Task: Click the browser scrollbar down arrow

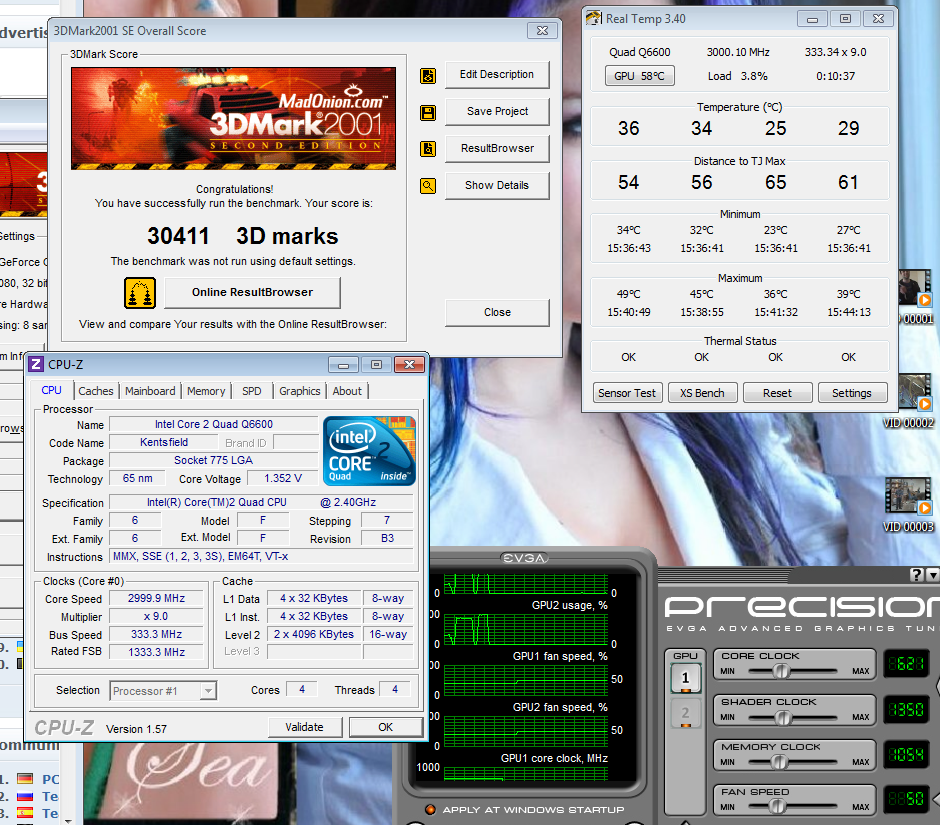Action: pyautogui.click(x=68, y=820)
